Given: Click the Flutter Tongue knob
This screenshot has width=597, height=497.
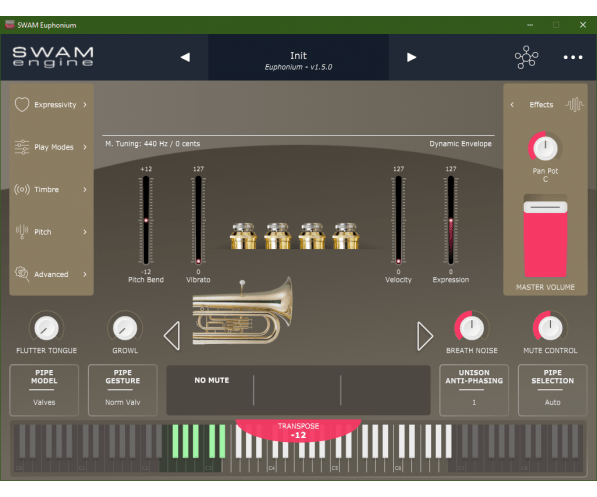Looking at the screenshot, I should [x=46, y=328].
